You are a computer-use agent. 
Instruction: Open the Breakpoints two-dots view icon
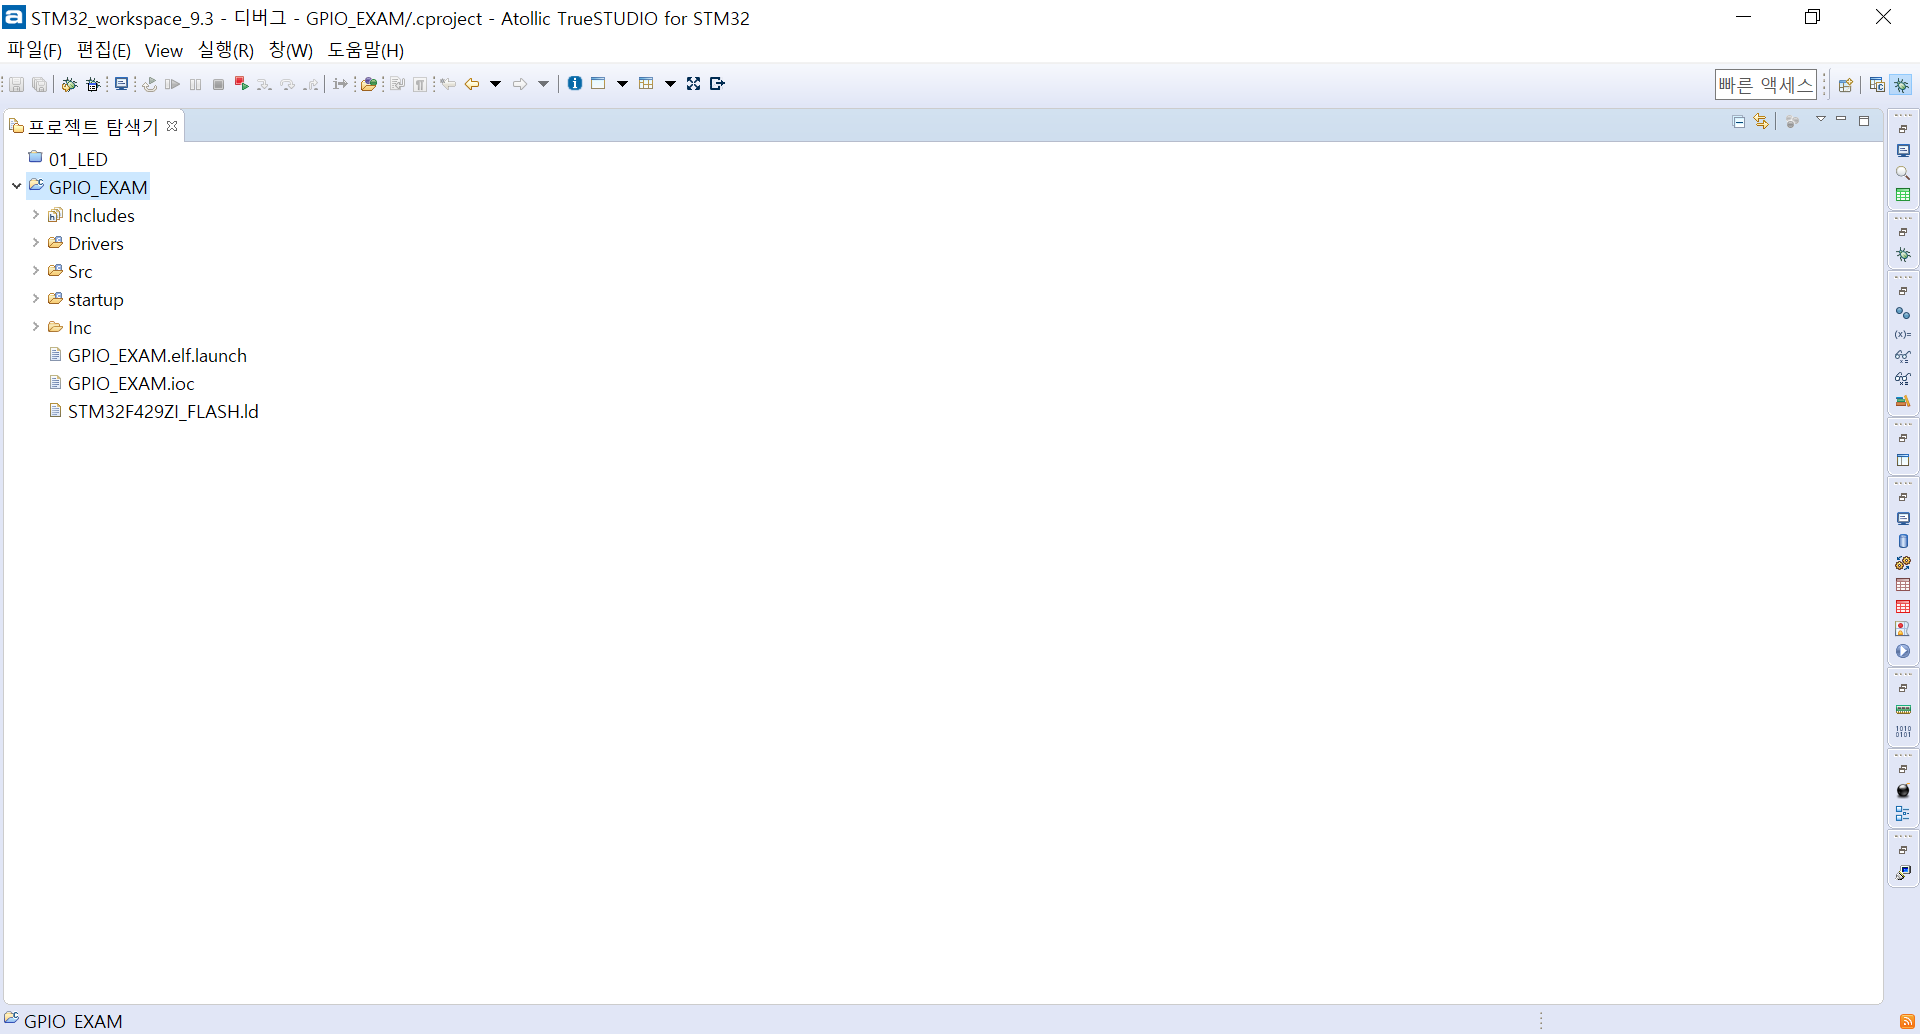click(x=1903, y=313)
